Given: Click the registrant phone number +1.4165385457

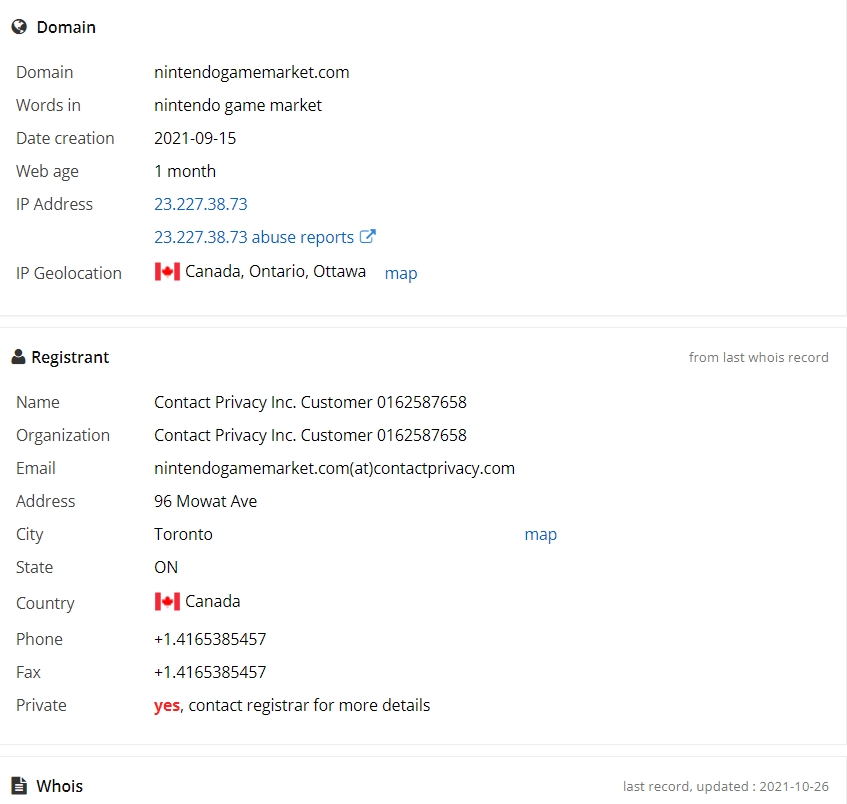Looking at the screenshot, I should pyautogui.click(x=210, y=639).
